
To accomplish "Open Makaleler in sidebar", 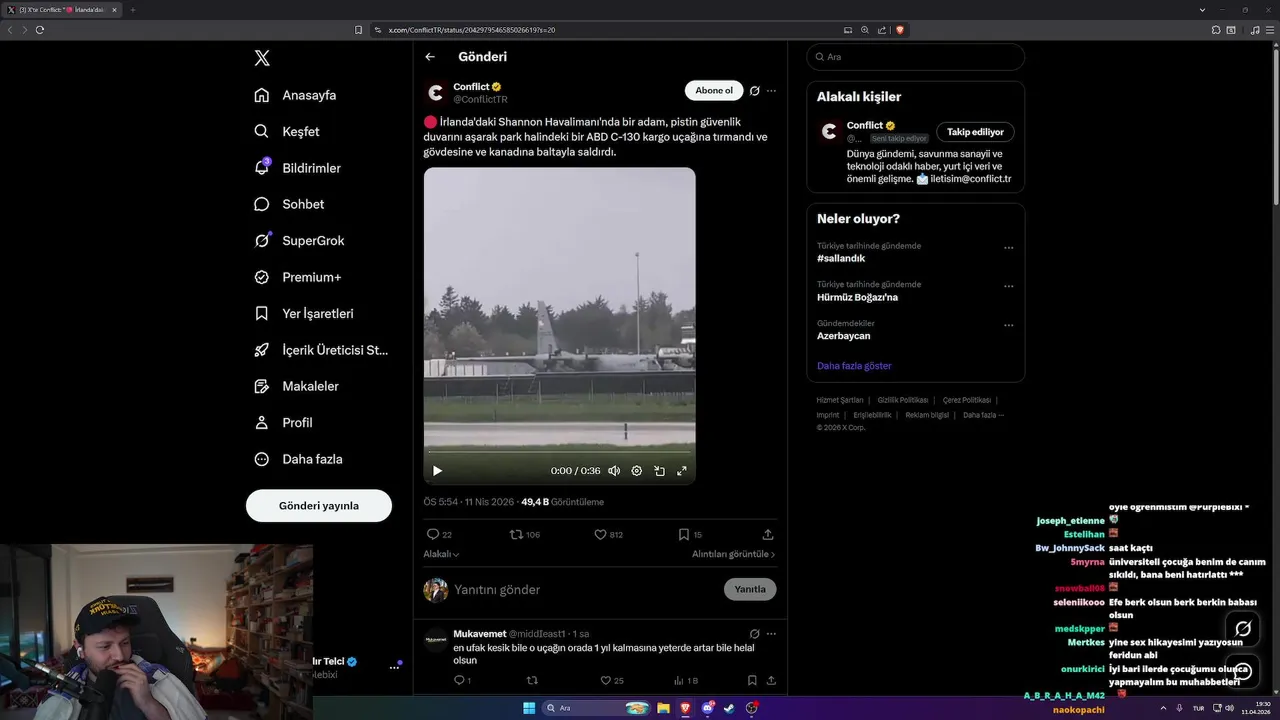I will coord(296,386).
